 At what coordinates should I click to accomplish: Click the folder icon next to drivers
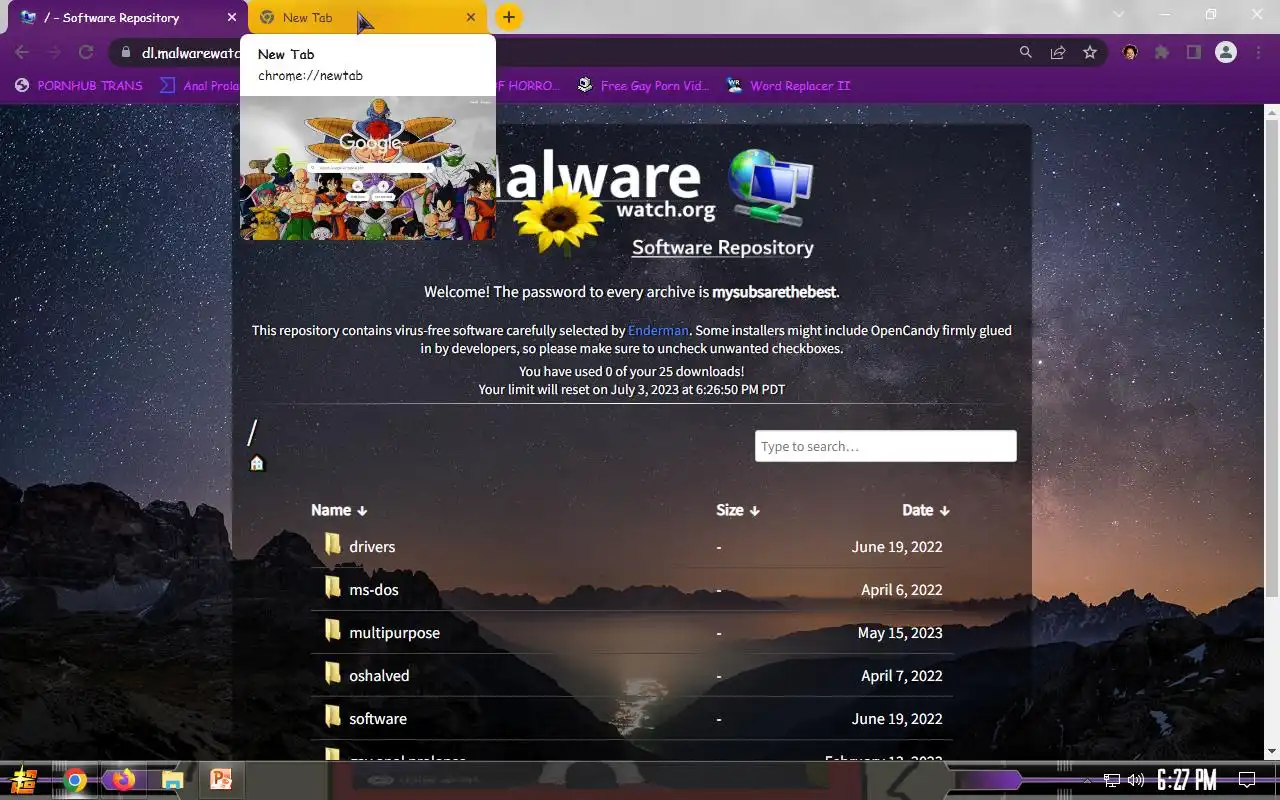click(333, 545)
